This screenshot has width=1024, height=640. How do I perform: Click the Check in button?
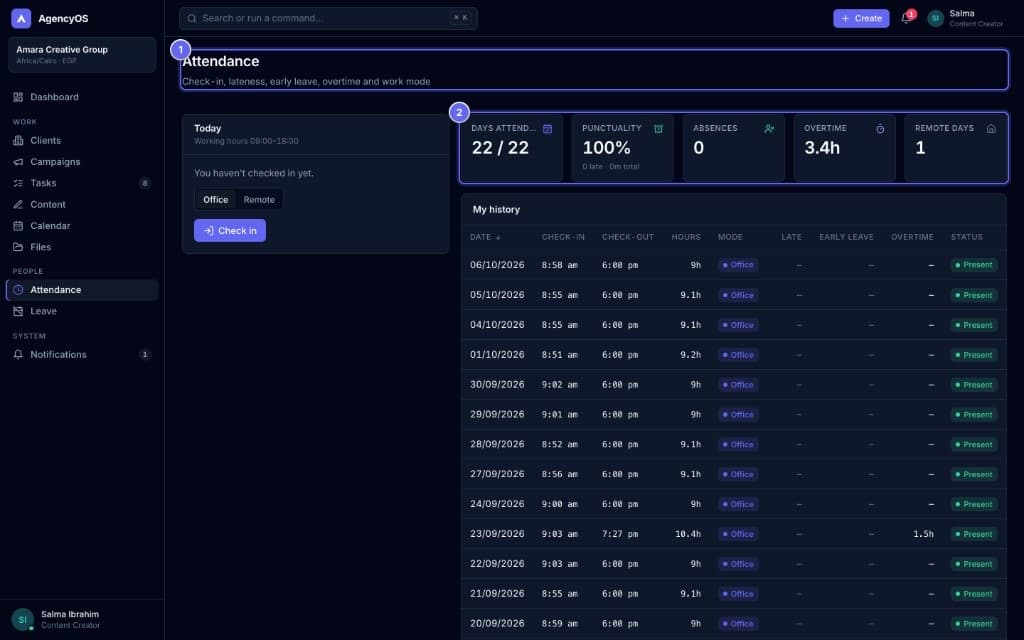(230, 231)
